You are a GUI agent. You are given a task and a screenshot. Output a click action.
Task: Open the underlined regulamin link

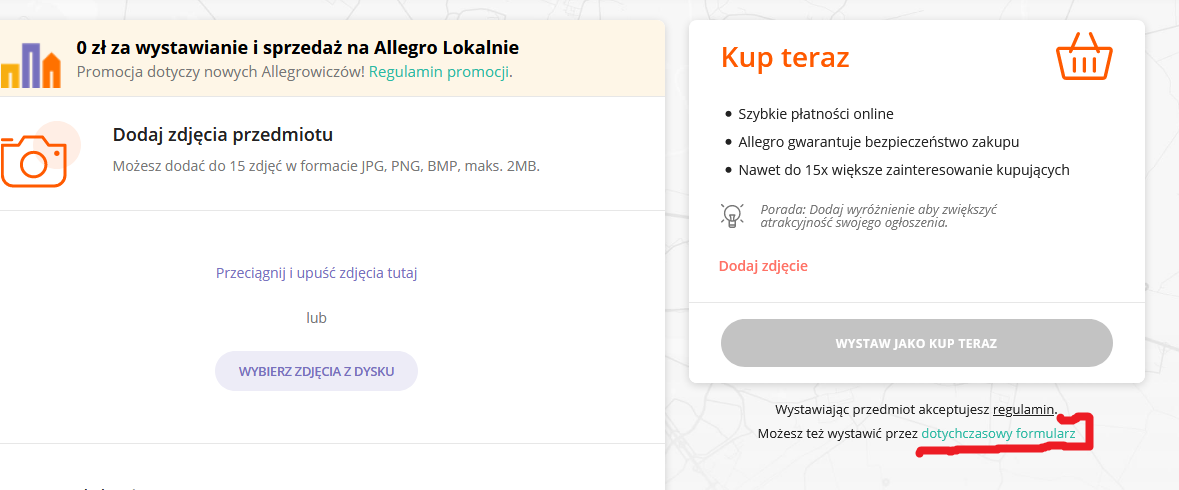tap(1023, 409)
